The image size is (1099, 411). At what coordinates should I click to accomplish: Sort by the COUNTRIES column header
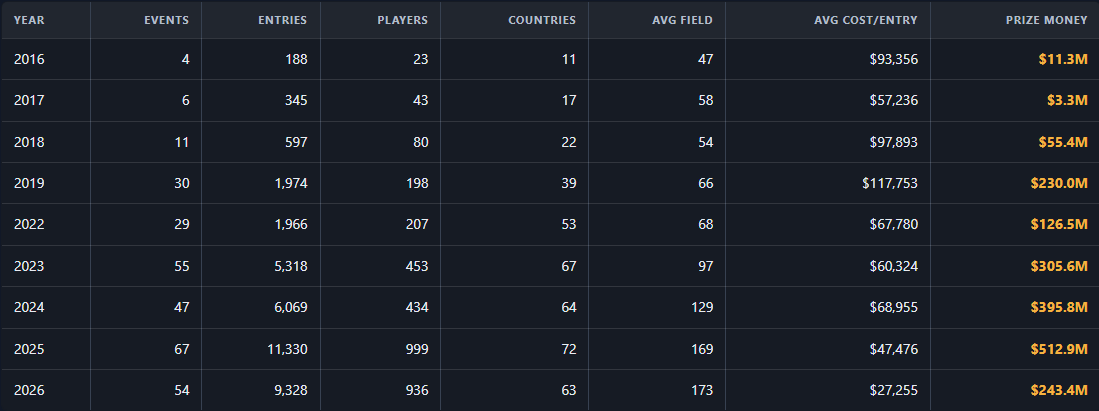click(x=542, y=20)
